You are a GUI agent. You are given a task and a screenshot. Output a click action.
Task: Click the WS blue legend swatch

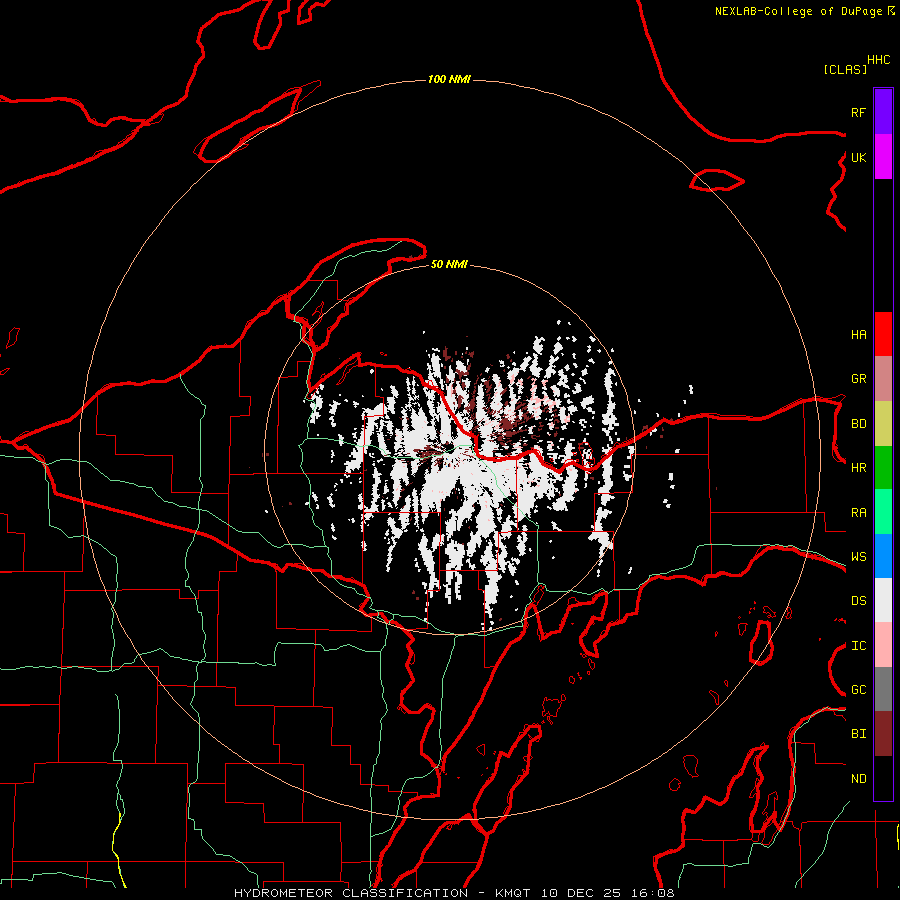[x=883, y=556]
